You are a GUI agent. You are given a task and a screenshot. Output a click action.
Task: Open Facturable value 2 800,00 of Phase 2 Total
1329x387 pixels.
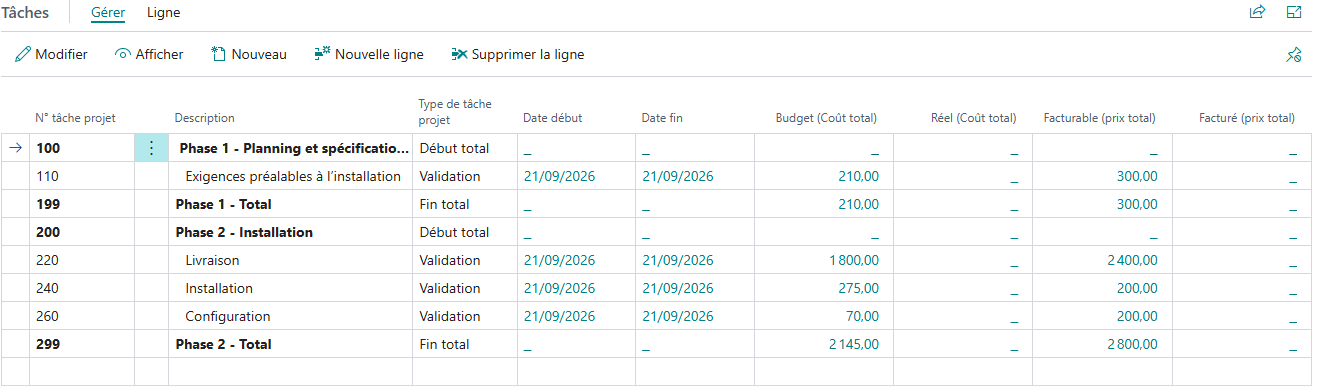1132,344
